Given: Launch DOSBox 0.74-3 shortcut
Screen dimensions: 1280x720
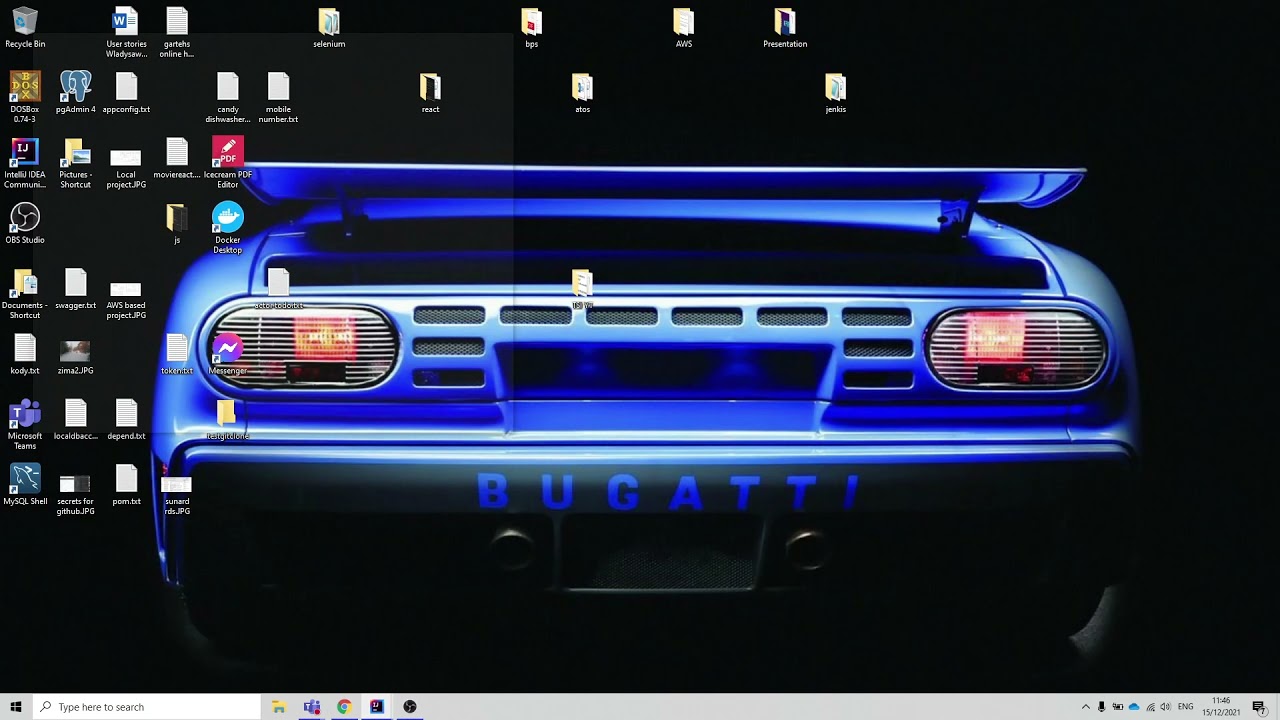Looking at the screenshot, I should [x=25, y=96].
